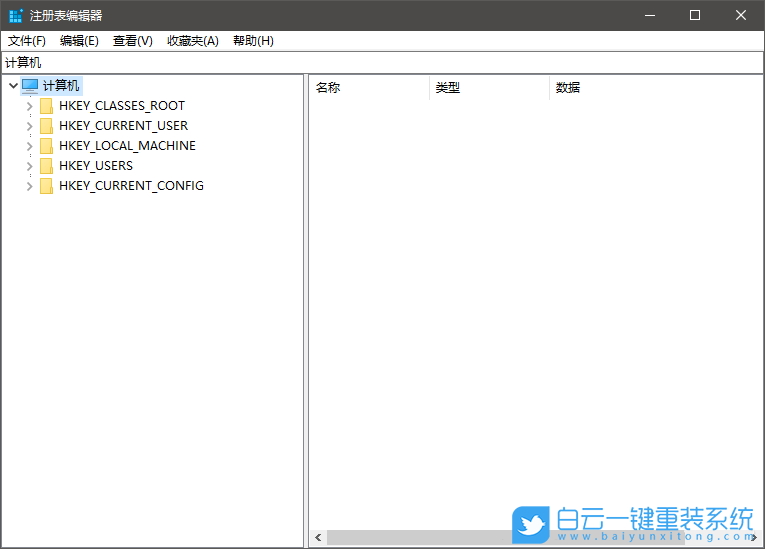The width and height of the screenshot is (765, 549).
Task: Click the address bar showing 计算机
Action: (380, 63)
